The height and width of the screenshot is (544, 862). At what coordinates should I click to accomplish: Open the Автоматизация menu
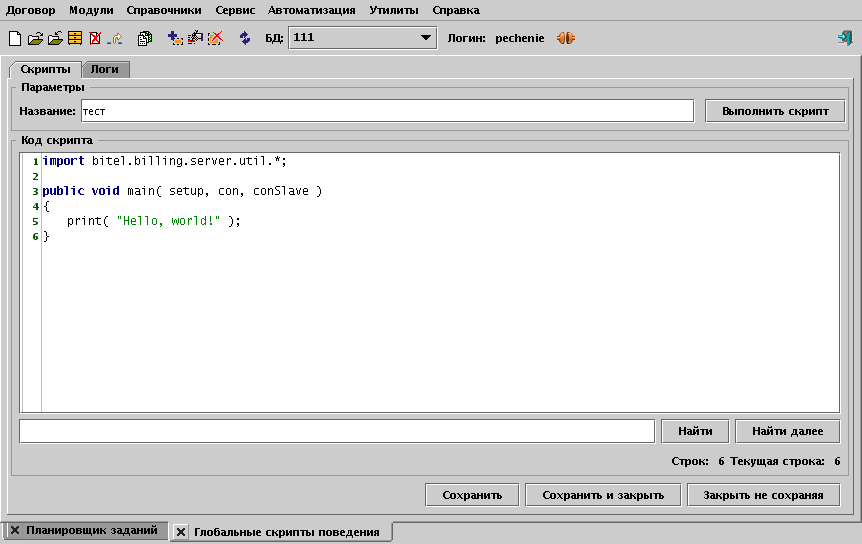[311, 10]
